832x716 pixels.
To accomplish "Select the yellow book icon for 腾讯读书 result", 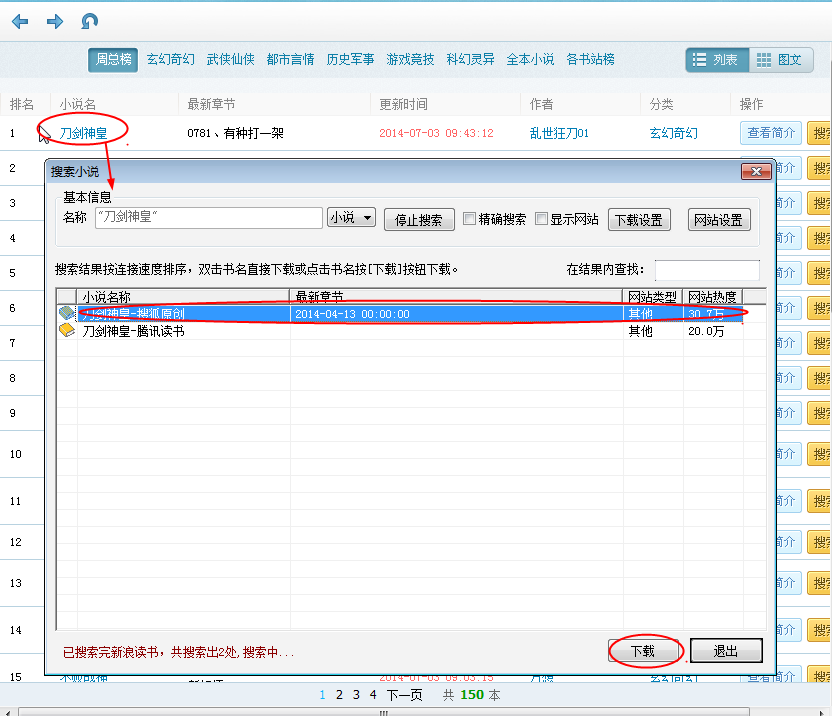I will 67,331.
